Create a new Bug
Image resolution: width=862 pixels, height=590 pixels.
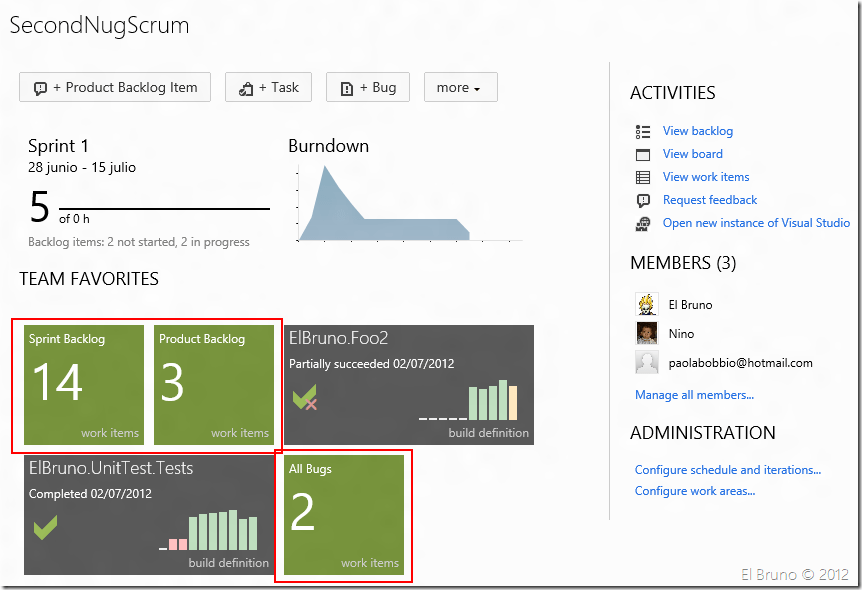368,87
